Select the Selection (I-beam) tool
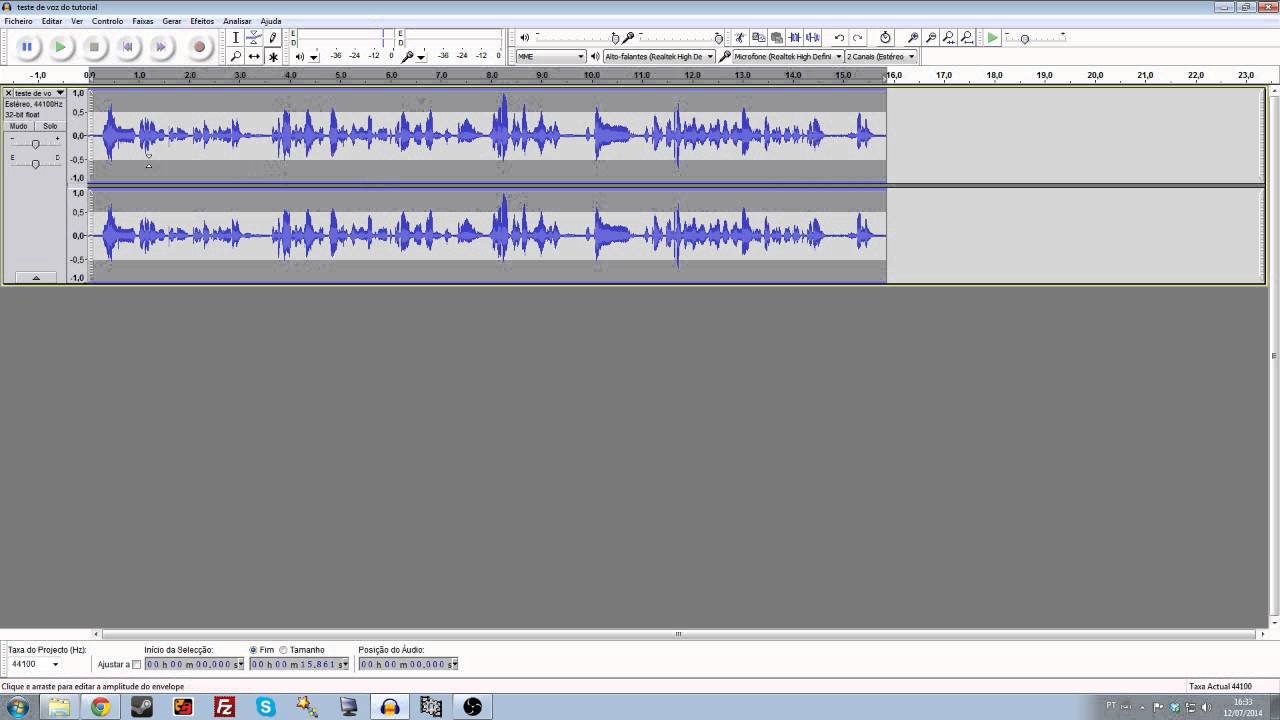This screenshot has width=1280, height=720. coord(236,38)
